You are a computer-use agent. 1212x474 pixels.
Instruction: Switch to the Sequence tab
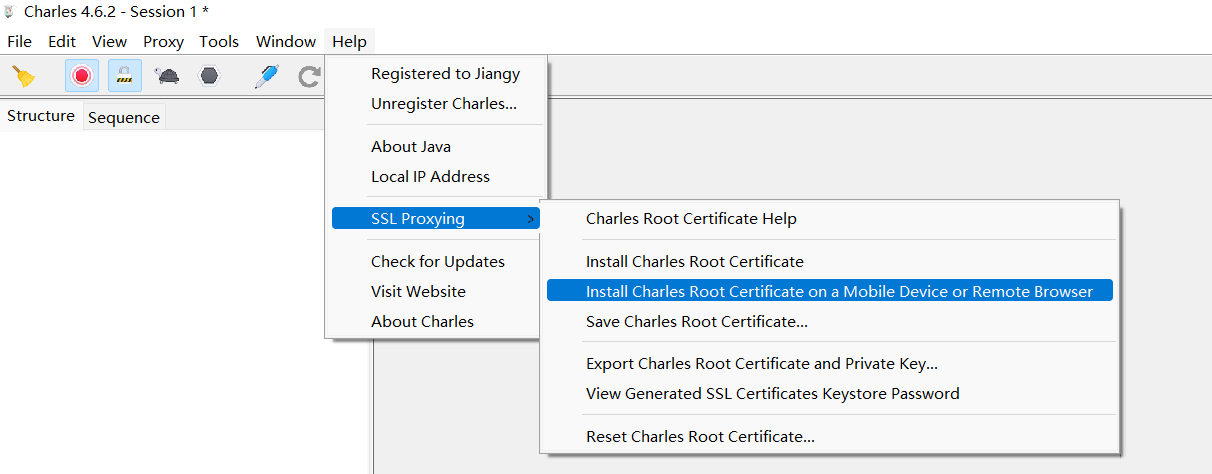(x=124, y=117)
